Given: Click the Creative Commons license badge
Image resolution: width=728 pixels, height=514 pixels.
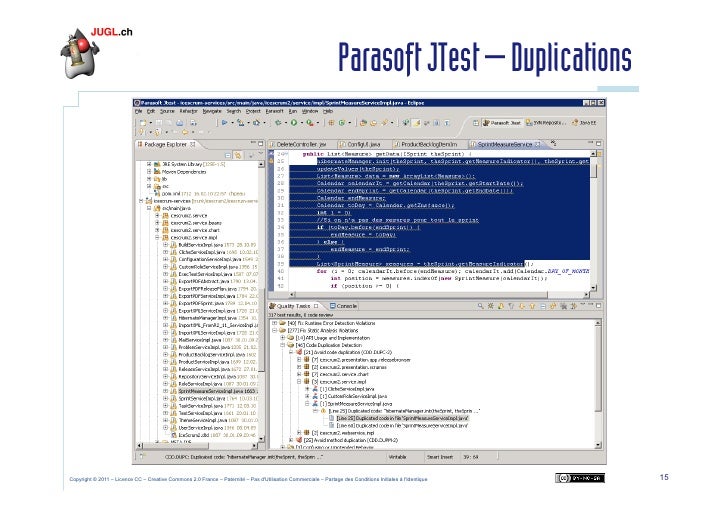Looking at the screenshot, I should [580, 478].
